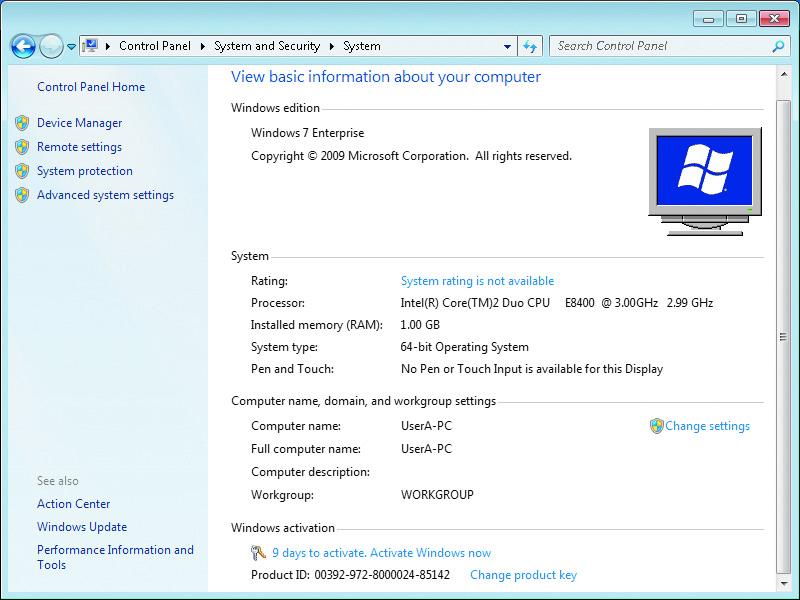Click the Refresh button in address bar
800x600 pixels.
tap(530, 46)
